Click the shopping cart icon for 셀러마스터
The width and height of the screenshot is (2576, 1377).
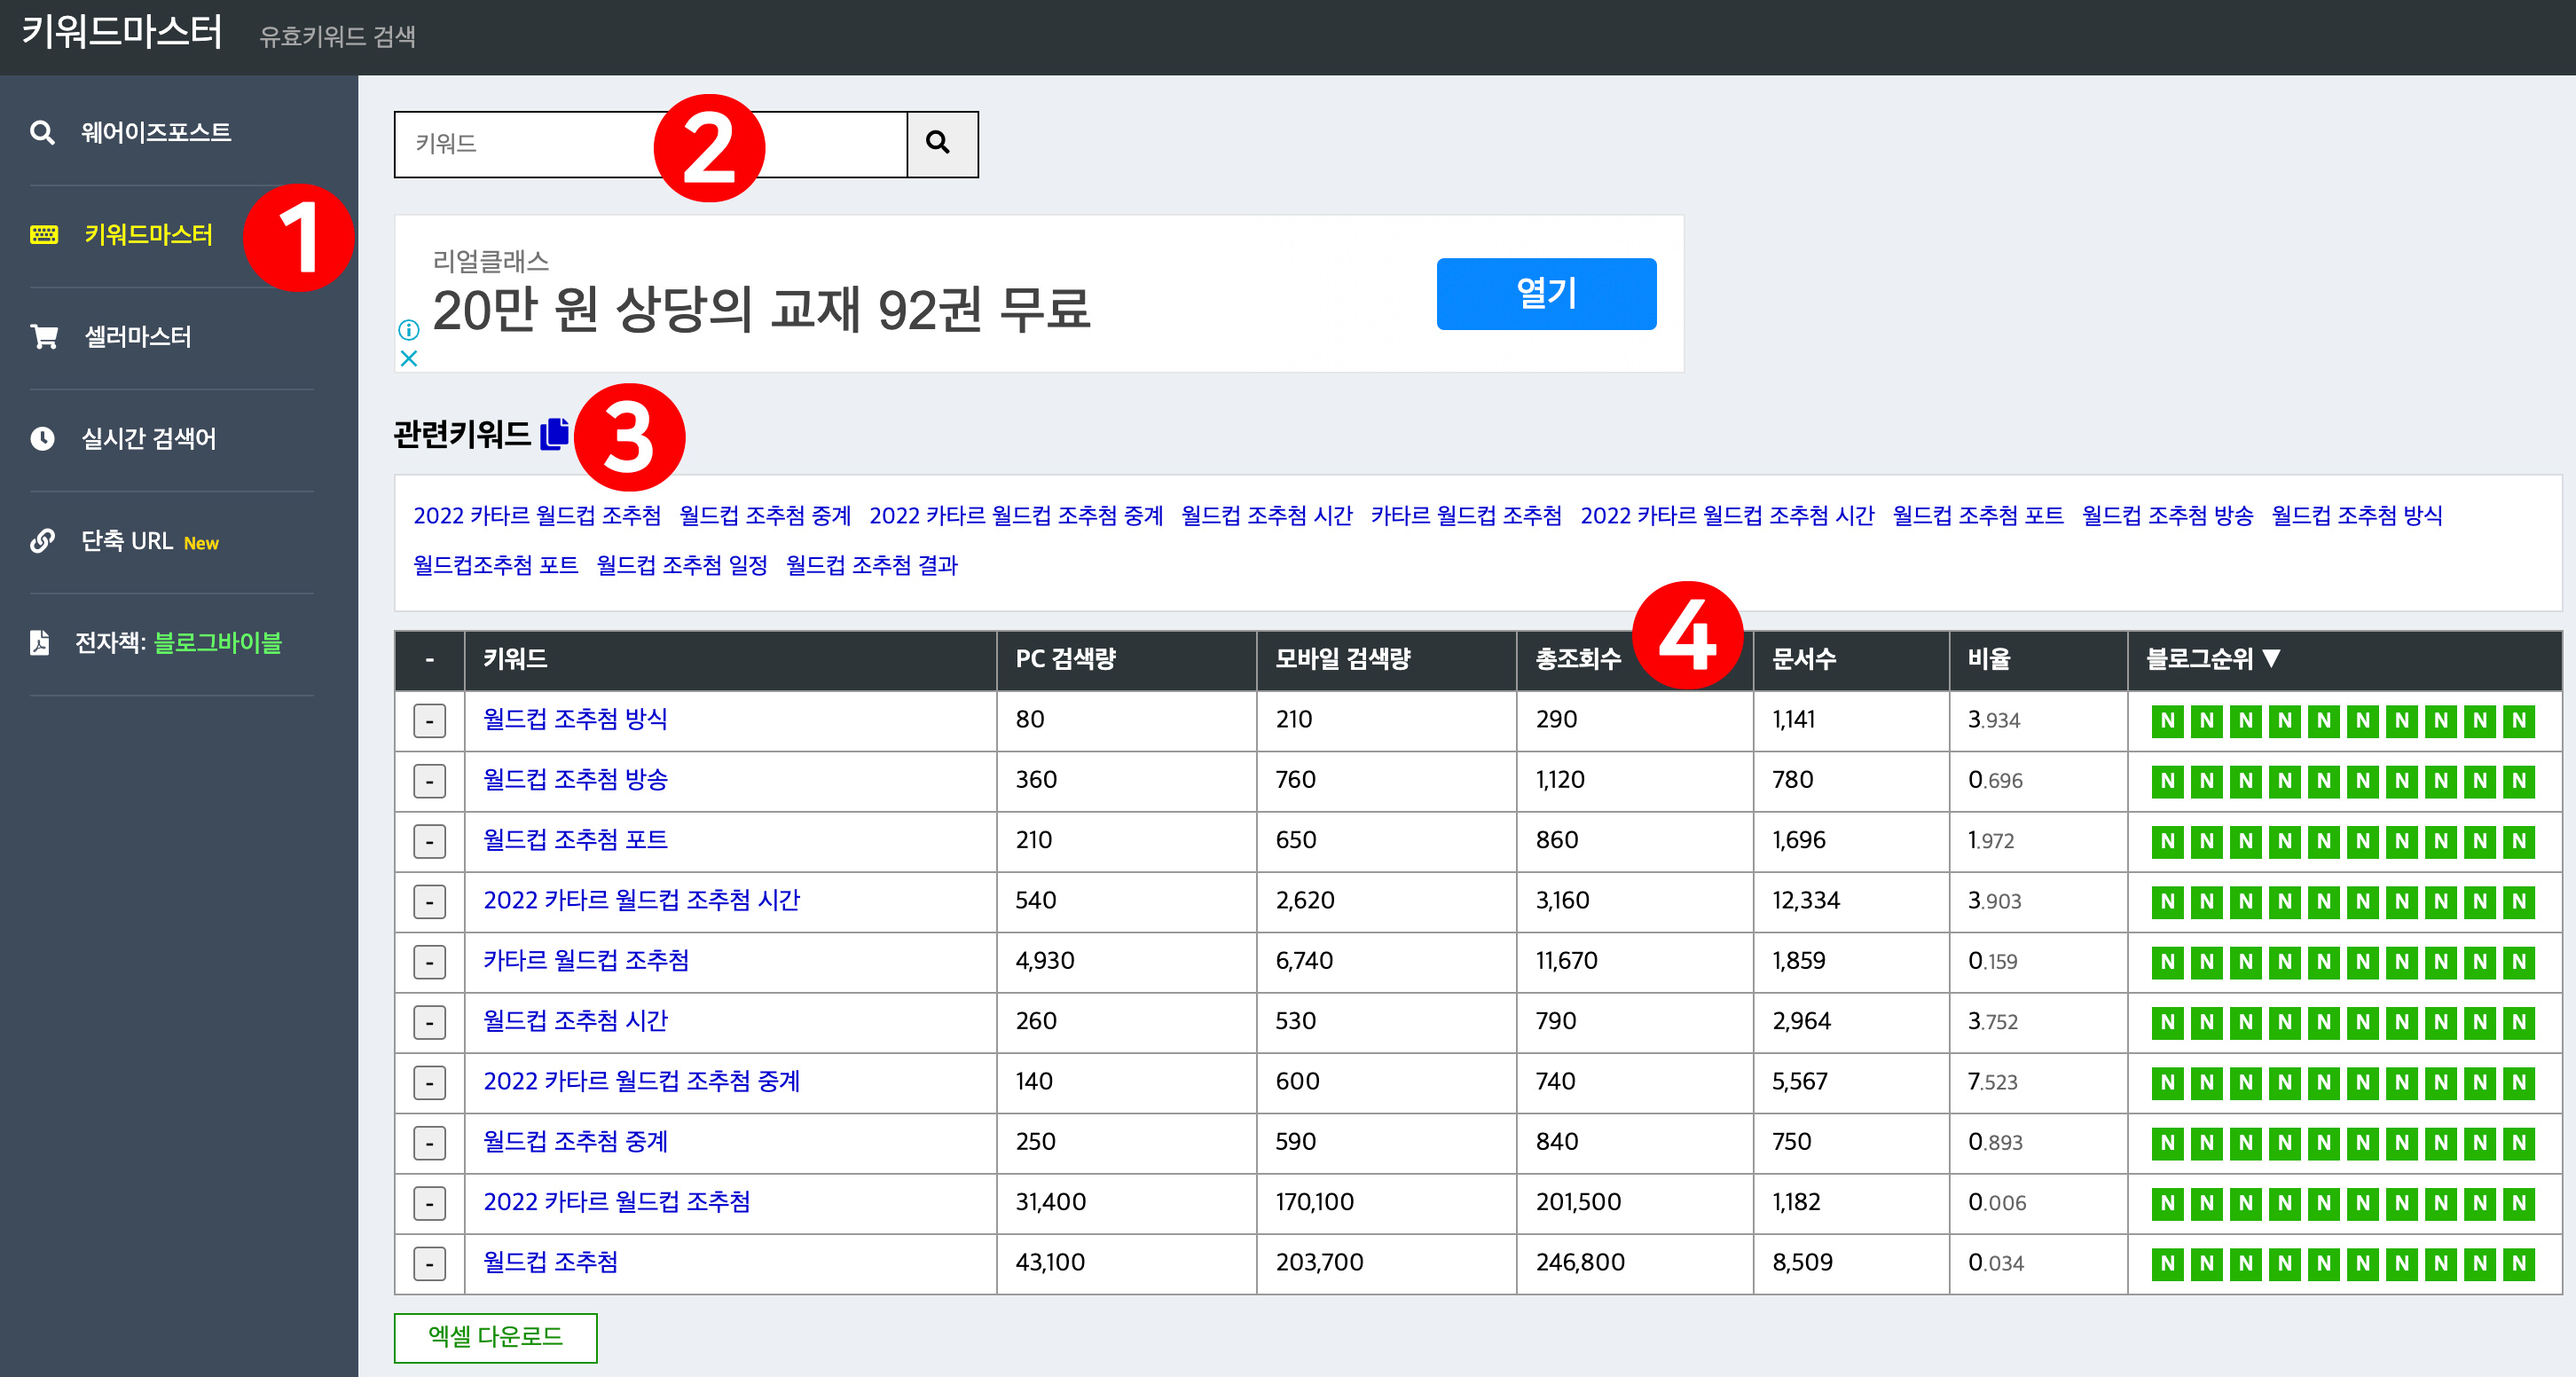(x=44, y=337)
